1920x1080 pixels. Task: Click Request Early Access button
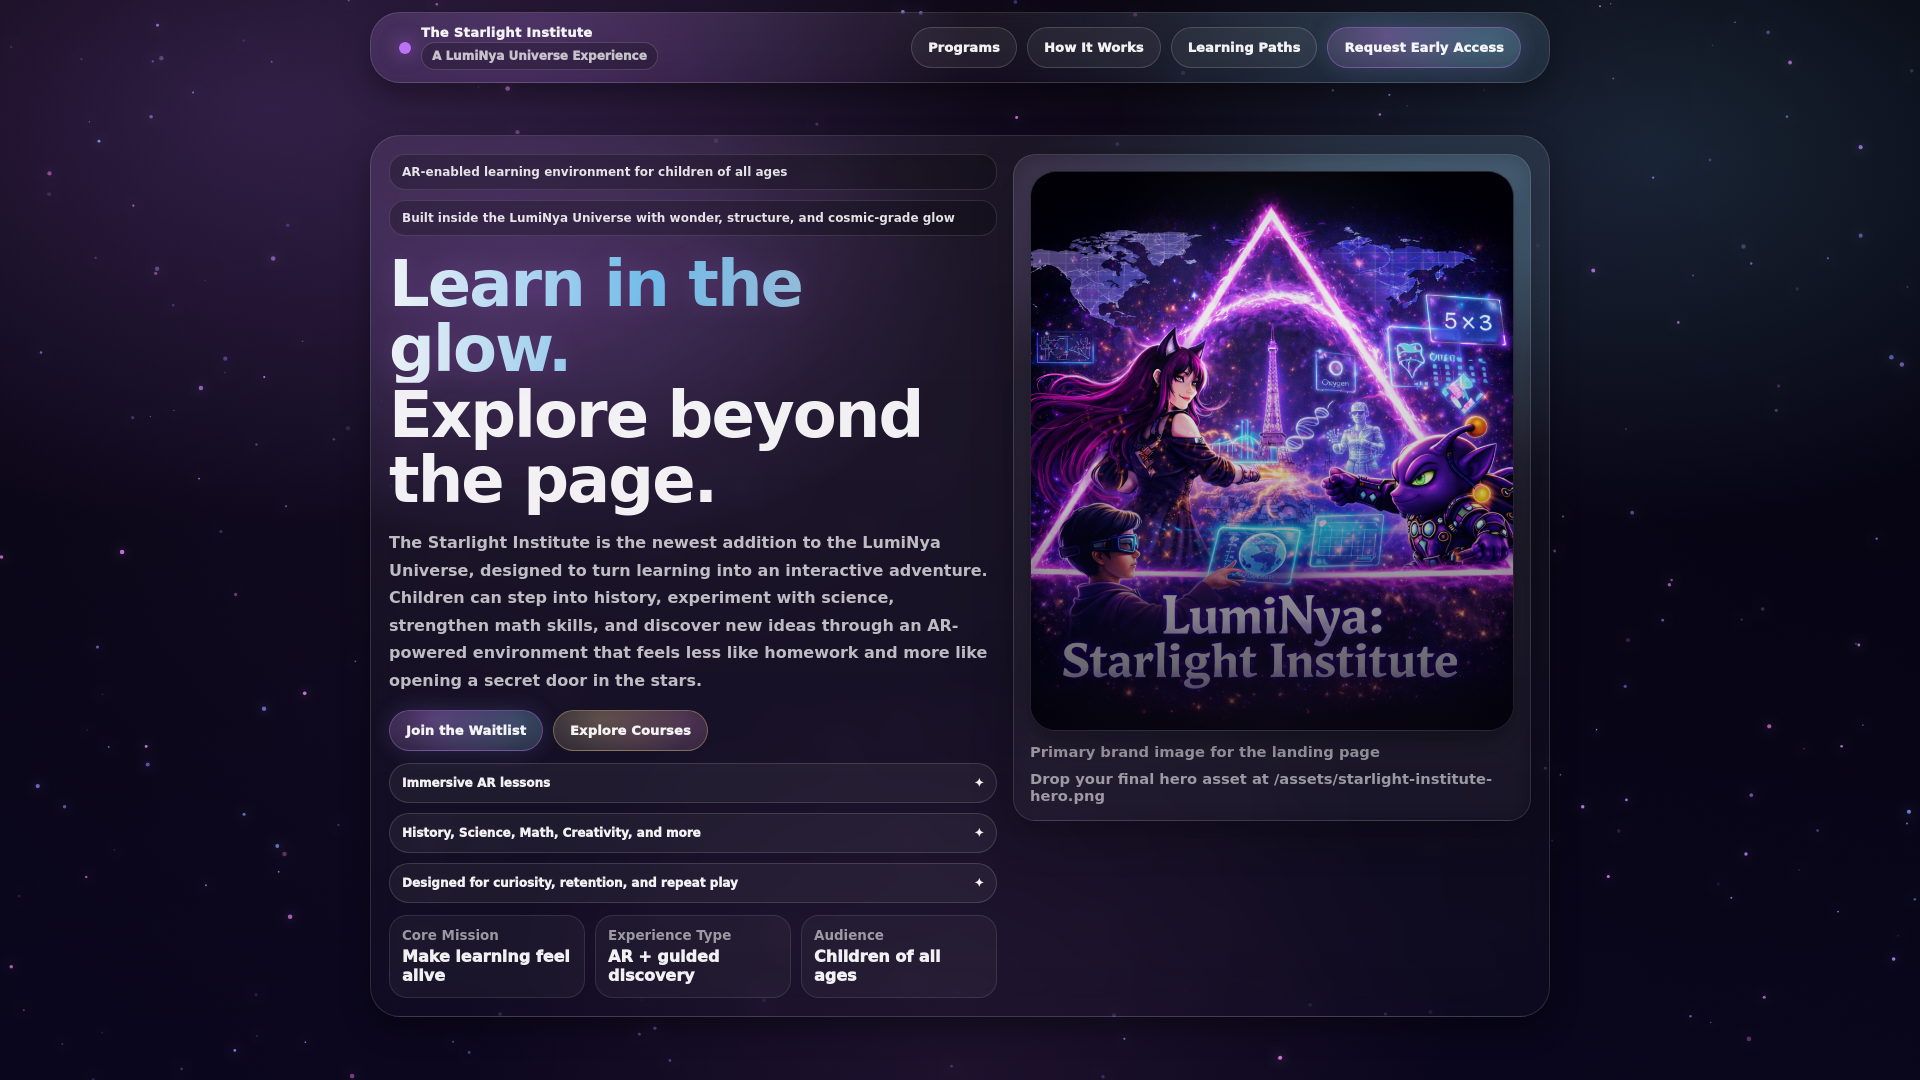coord(1423,48)
